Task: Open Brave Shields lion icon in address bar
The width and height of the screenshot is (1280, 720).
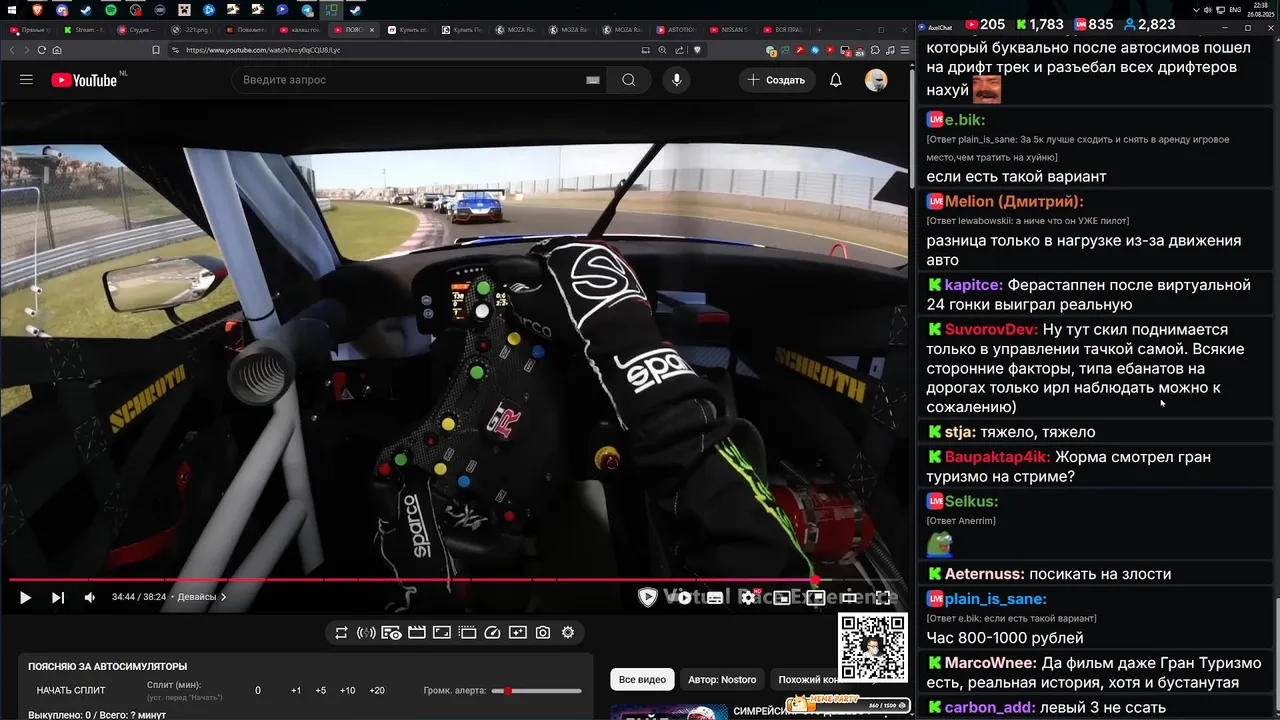Action: (x=698, y=50)
